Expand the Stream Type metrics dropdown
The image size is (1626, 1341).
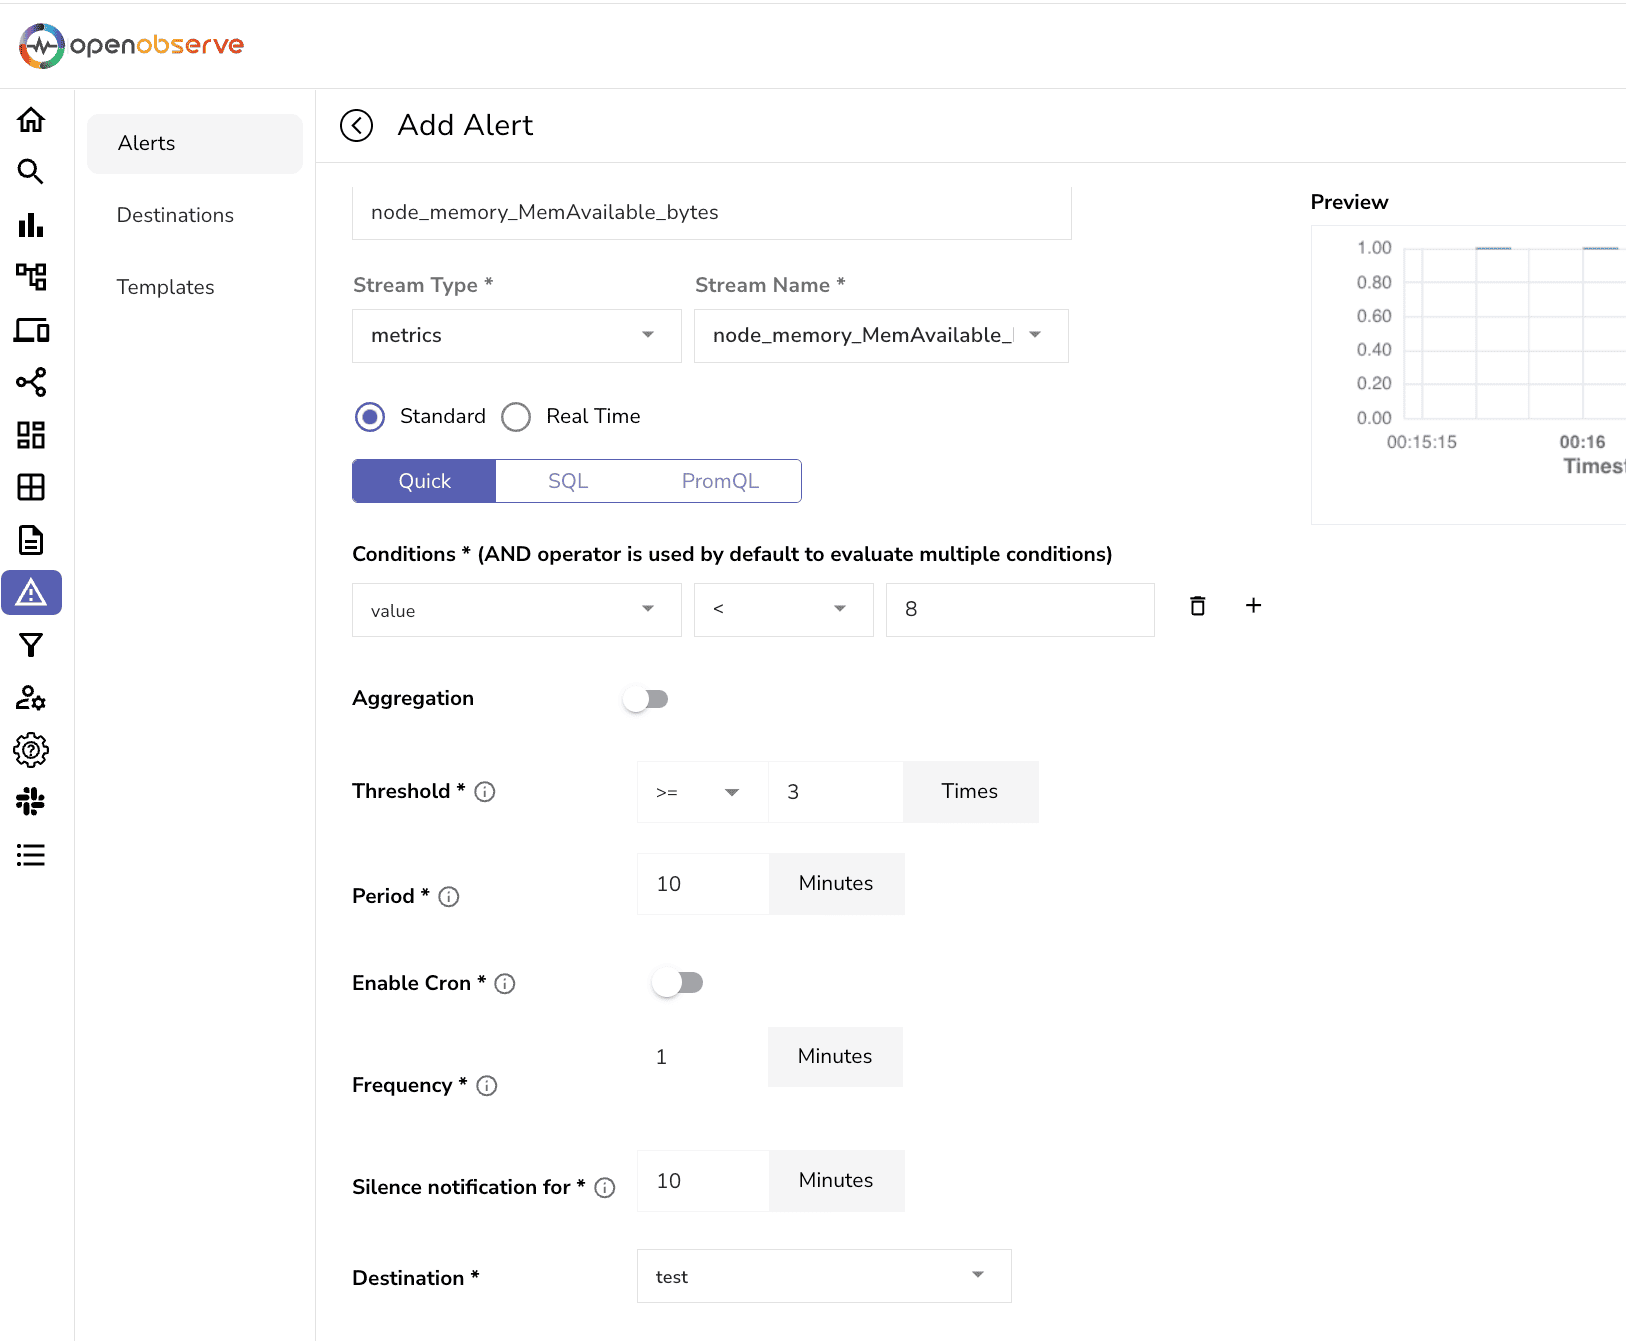tap(516, 336)
